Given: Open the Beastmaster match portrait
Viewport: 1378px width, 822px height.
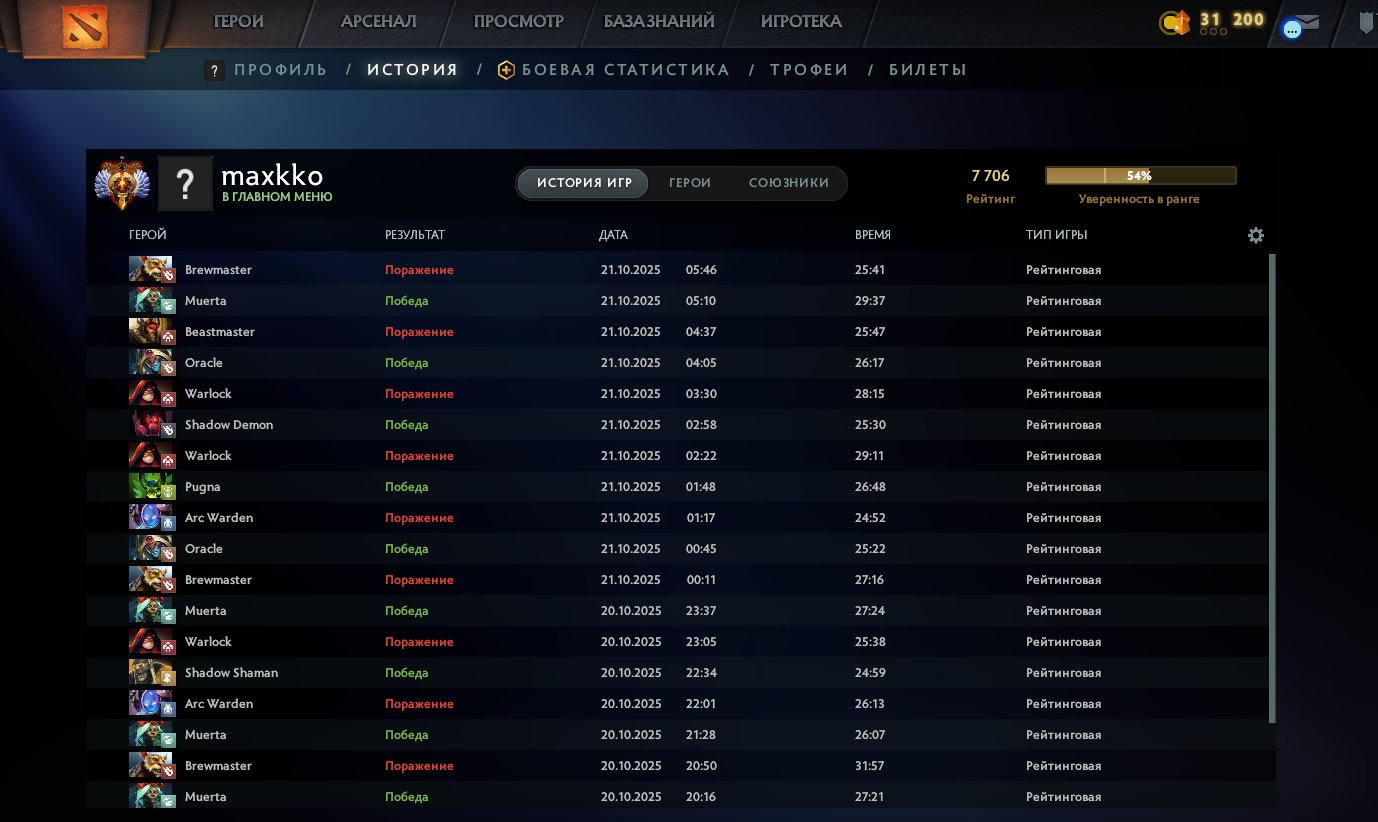Looking at the screenshot, I should tap(151, 332).
